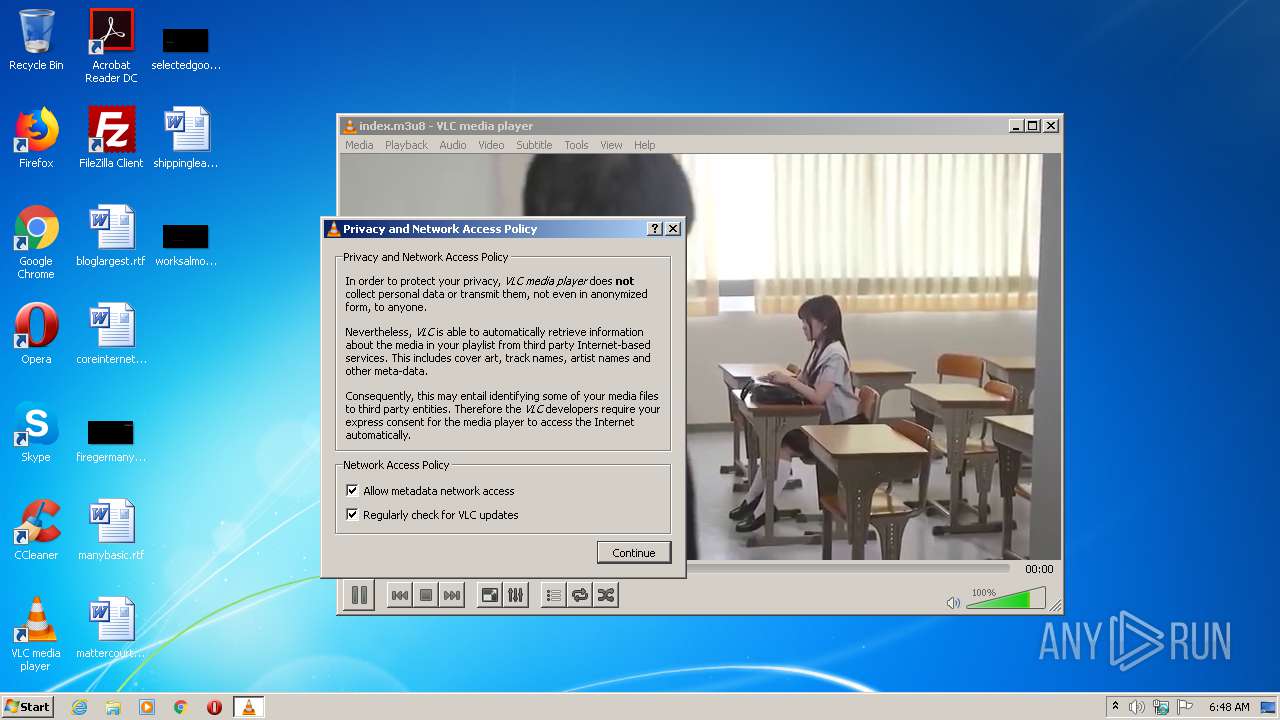The width and height of the screenshot is (1280, 720).
Task: Open the help button in privacy dialog
Action: (x=655, y=229)
